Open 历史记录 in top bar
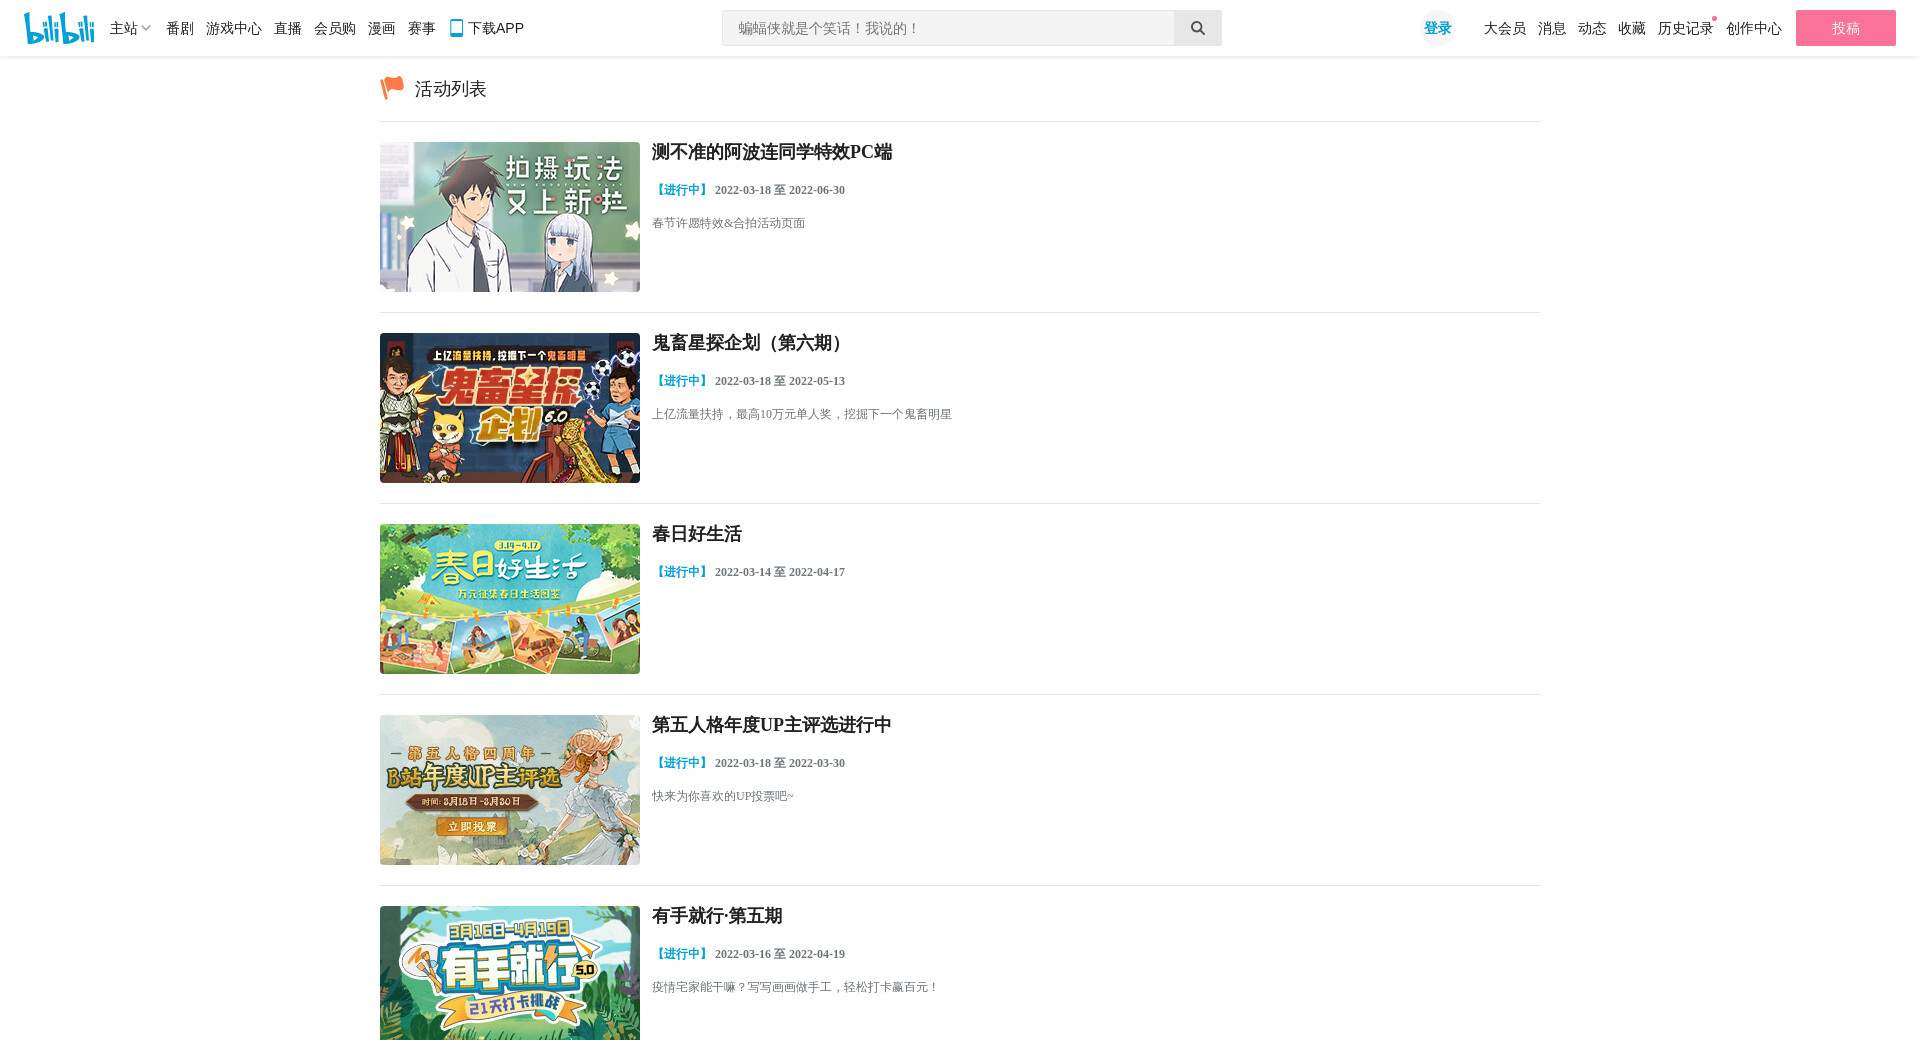This screenshot has height=1040, width=1920. 1685,28
